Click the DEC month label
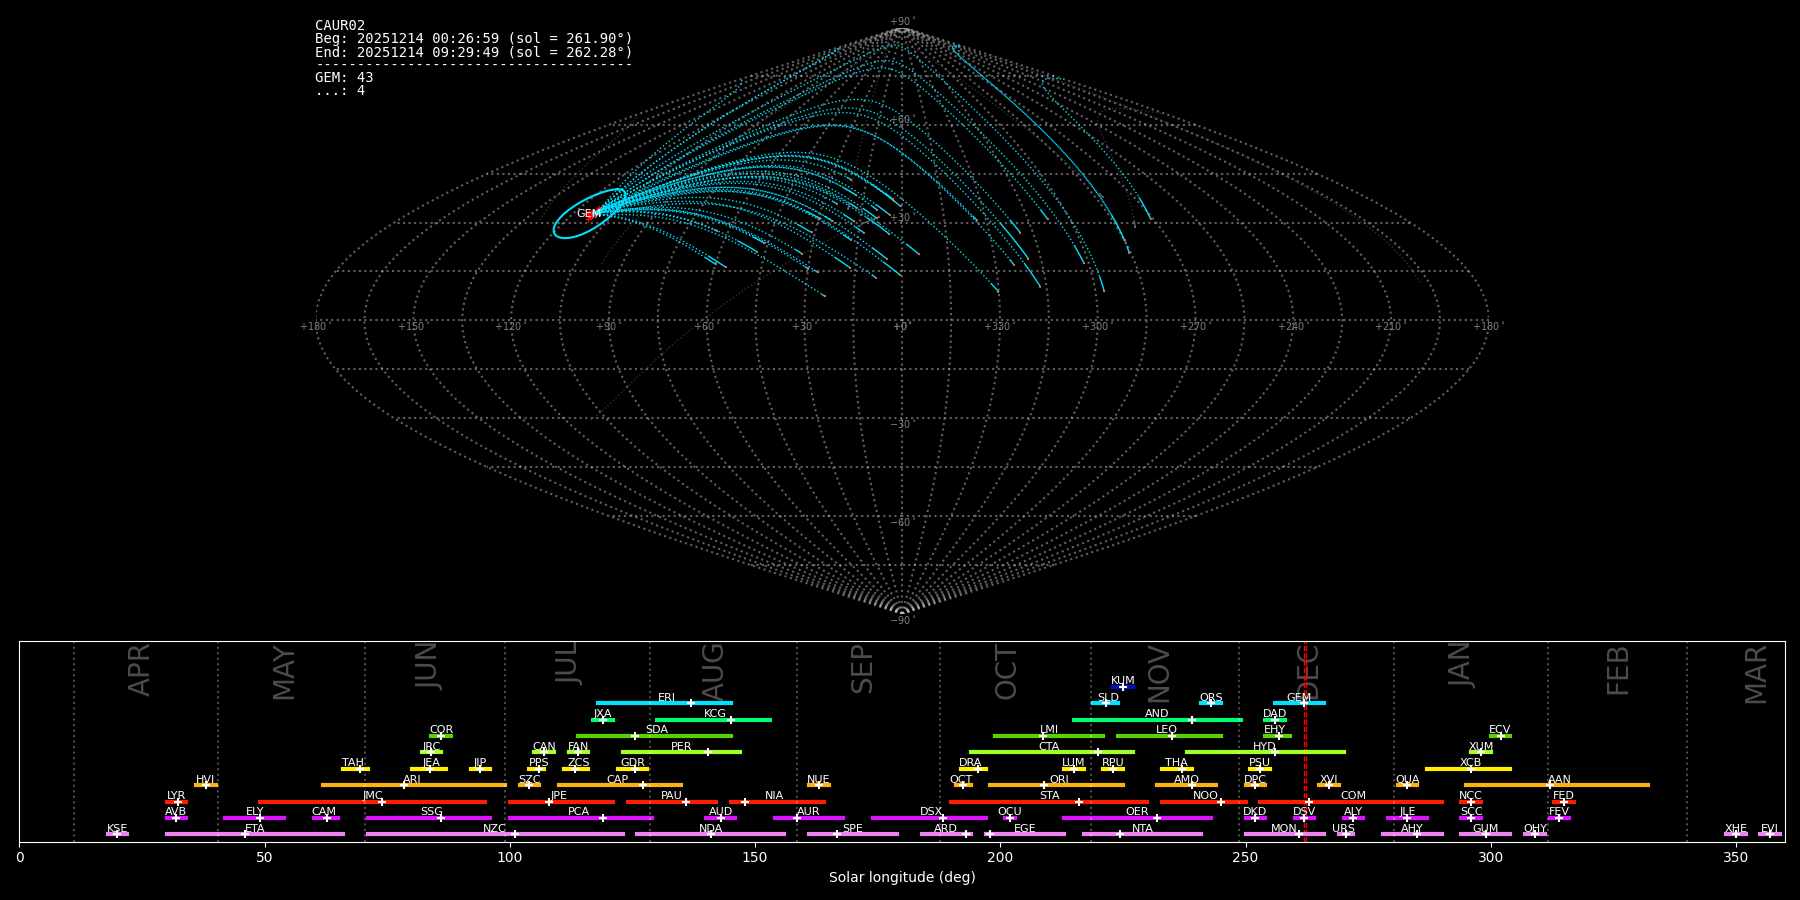1800x900 pixels. [1308, 672]
